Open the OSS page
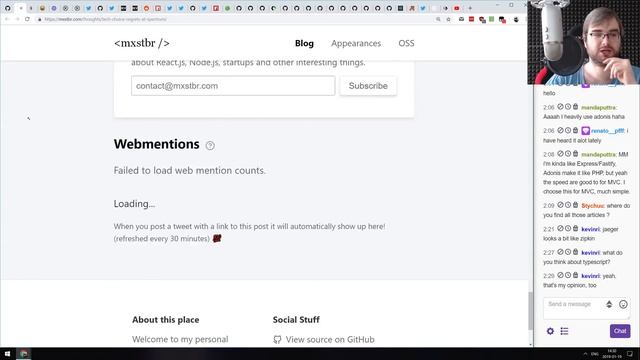Image resolution: width=640 pixels, height=360 pixels. (406, 43)
